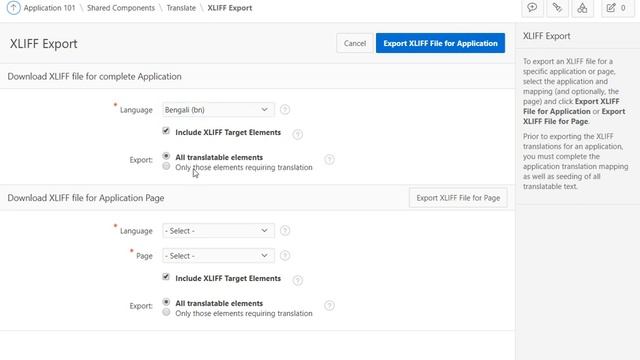
Task: Click the XLIFF Export breadcrumb
Action: tap(229, 8)
